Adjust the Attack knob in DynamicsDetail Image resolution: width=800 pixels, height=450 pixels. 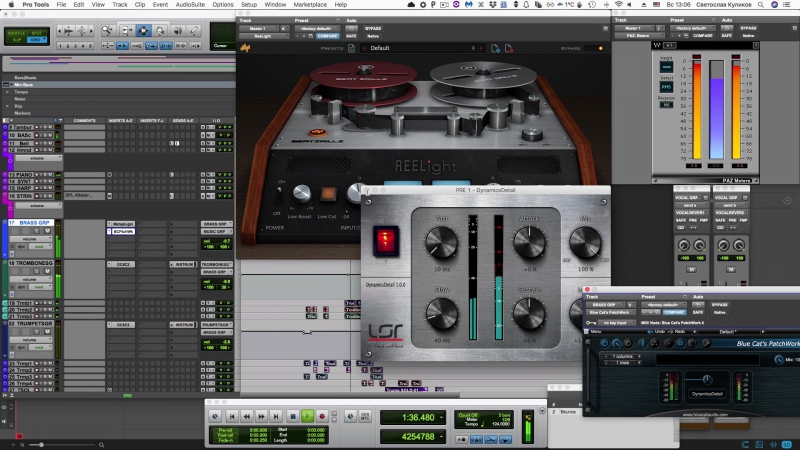point(530,242)
